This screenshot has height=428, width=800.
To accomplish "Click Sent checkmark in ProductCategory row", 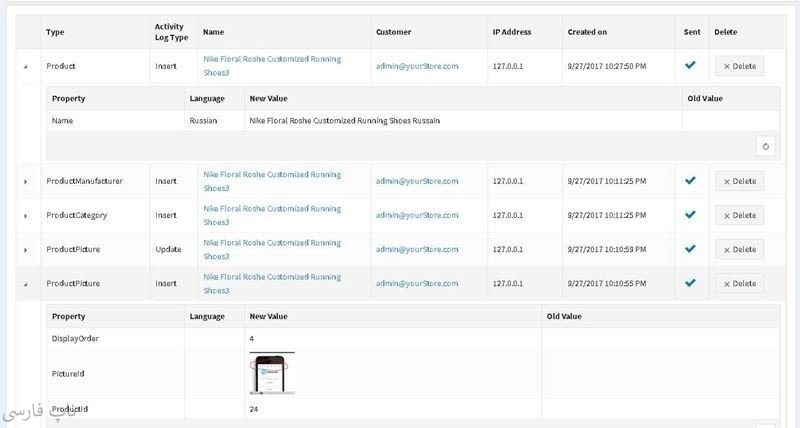I will pyautogui.click(x=689, y=215).
